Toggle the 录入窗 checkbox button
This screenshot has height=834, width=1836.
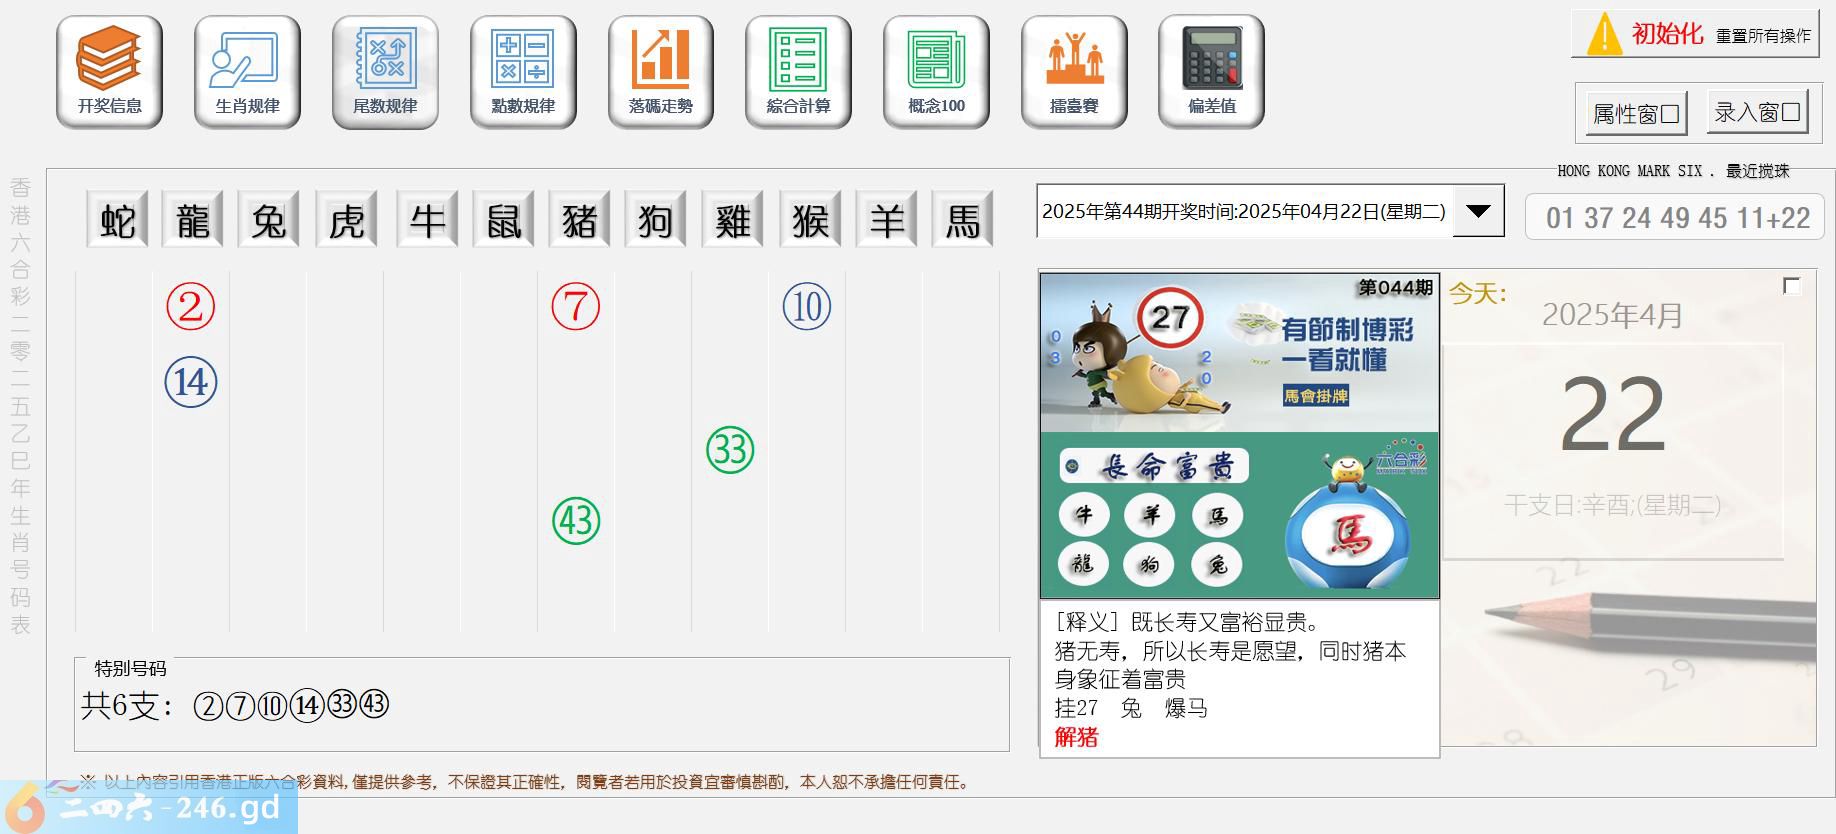(1758, 112)
